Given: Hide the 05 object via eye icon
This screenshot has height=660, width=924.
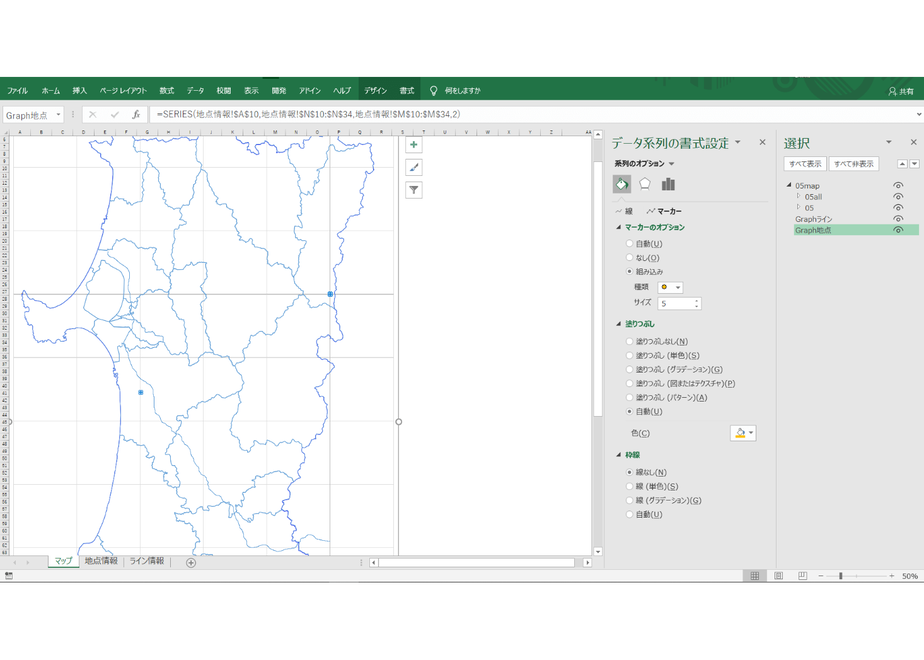Looking at the screenshot, I should (x=898, y=208).
